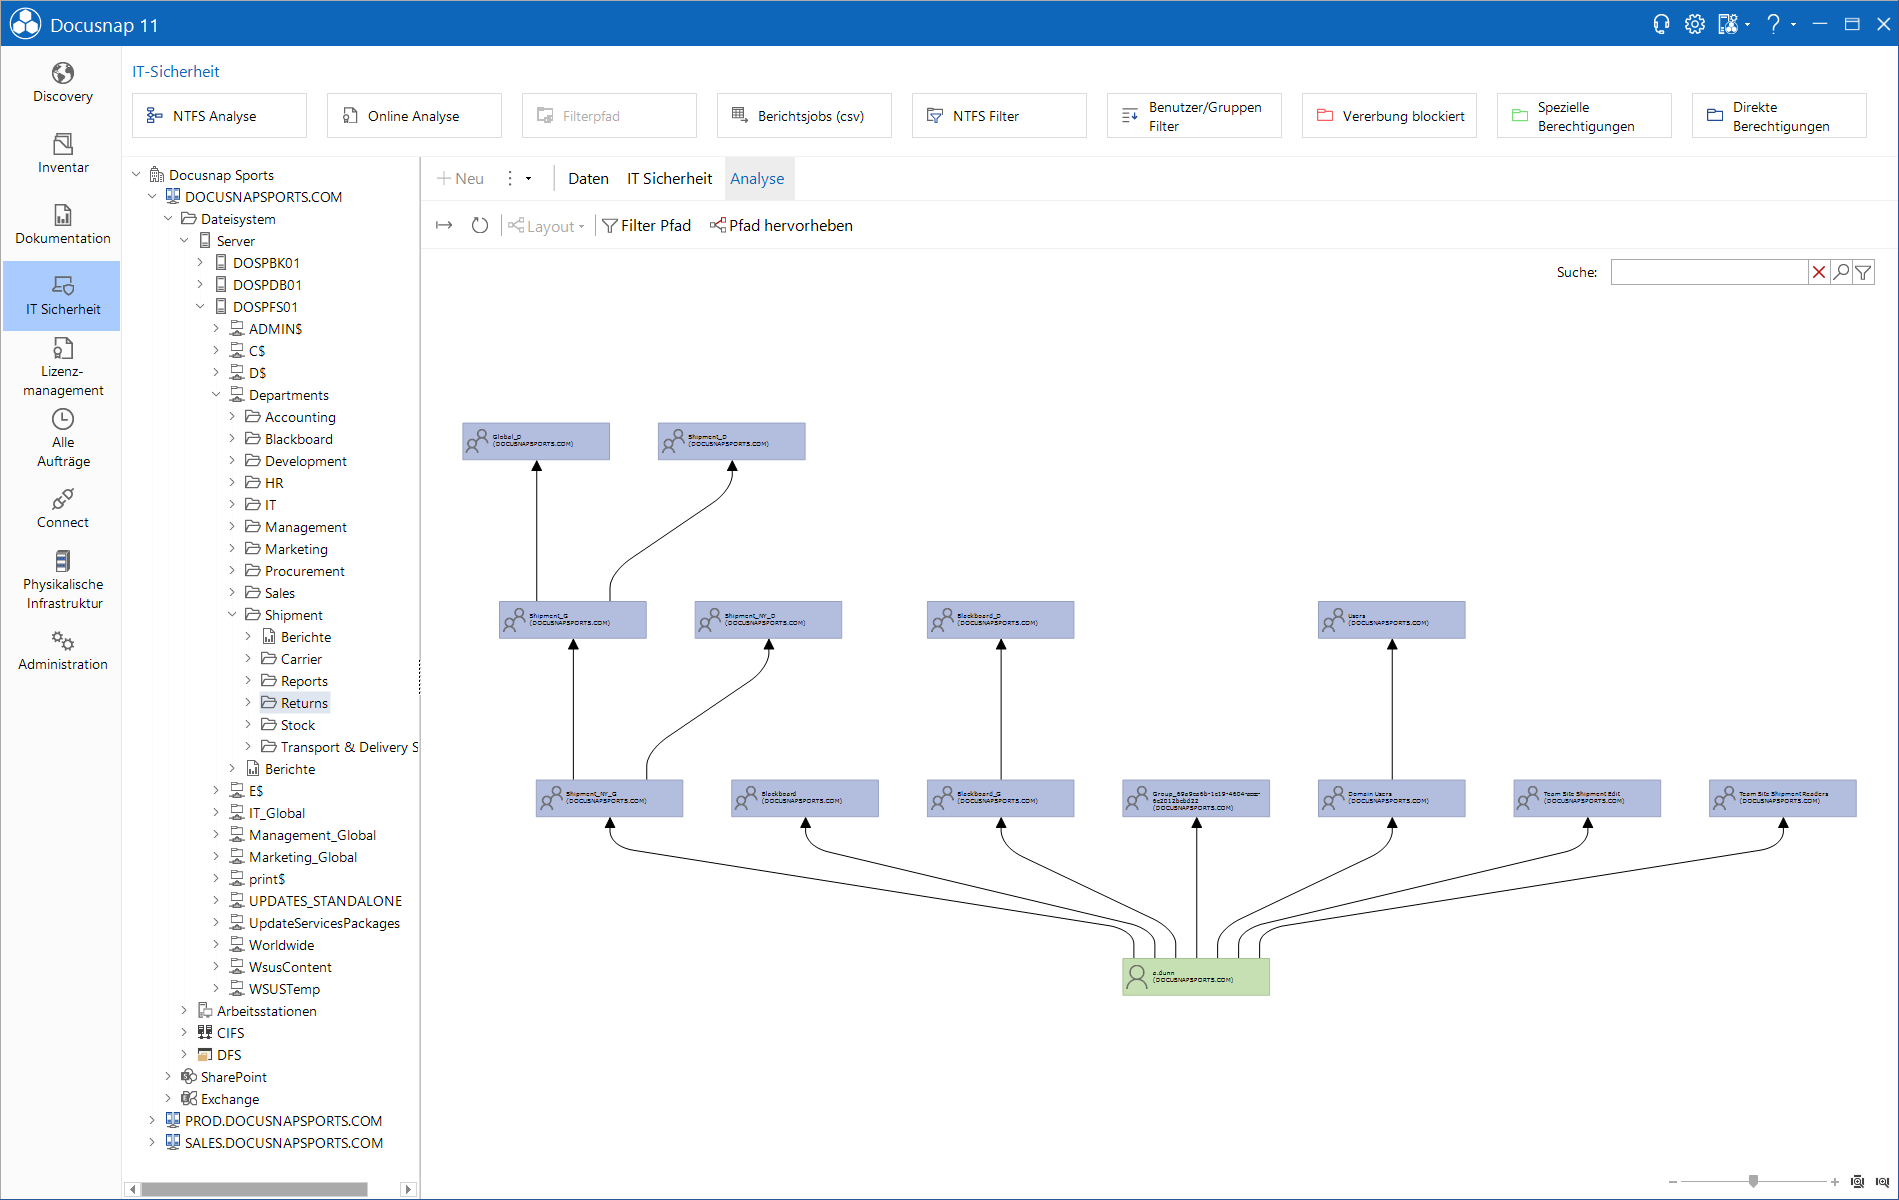This screenshot has width=1899, height=1200.
Task: Open the Inventar module
Action: pyautogui.click(x=62, y=154)
